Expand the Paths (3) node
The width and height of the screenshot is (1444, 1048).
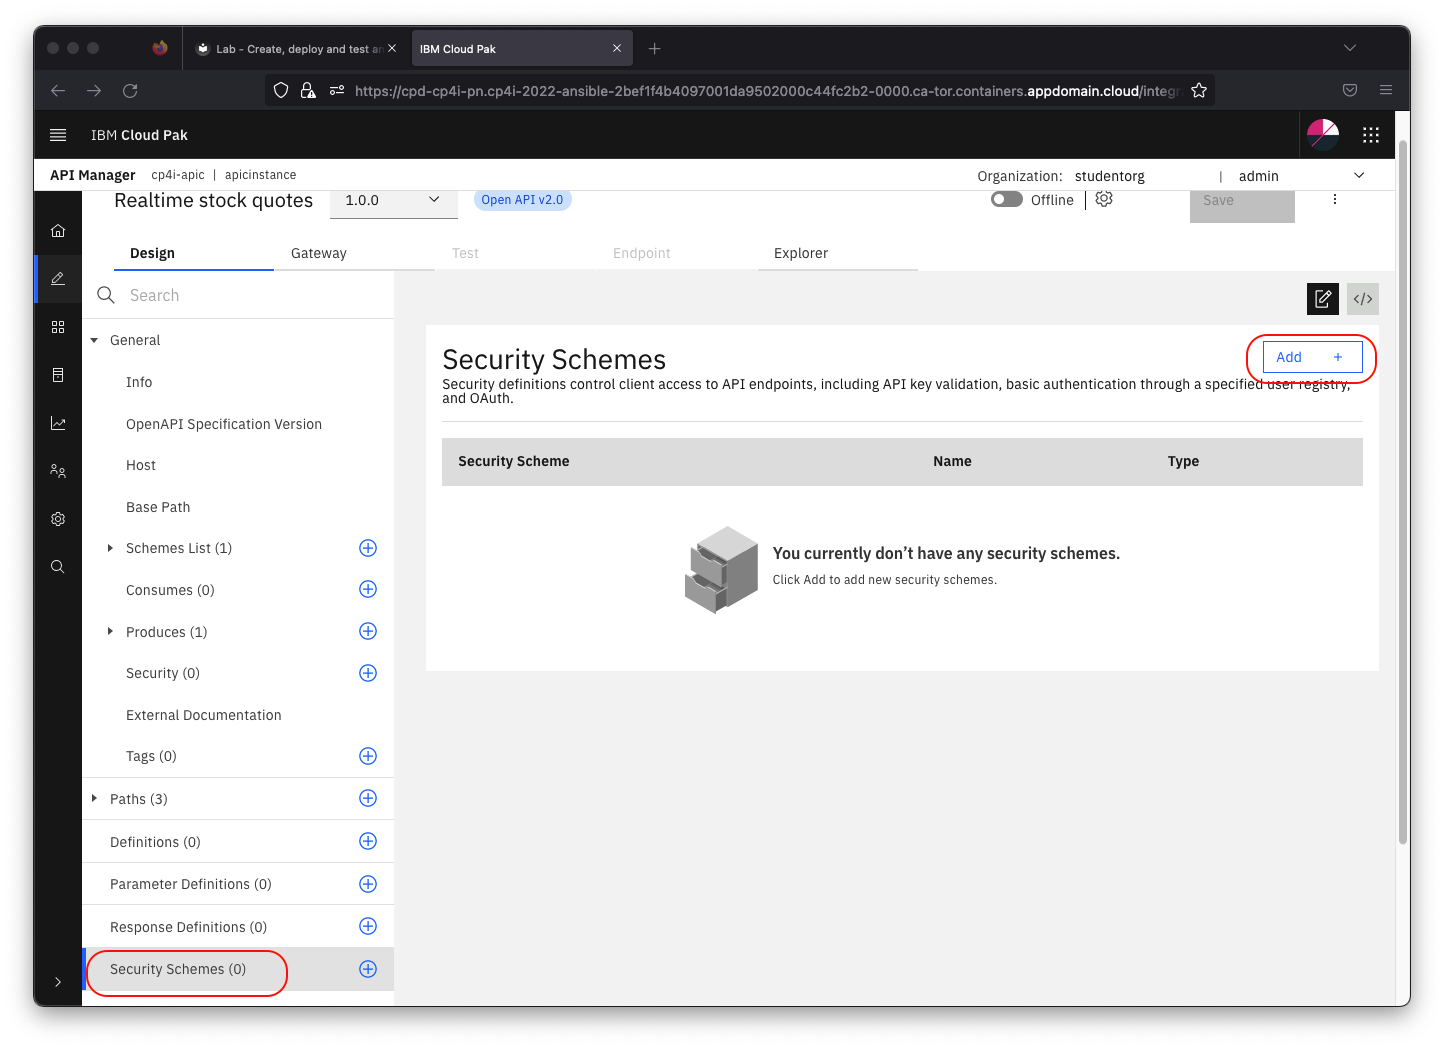click(x=94, y=798)
